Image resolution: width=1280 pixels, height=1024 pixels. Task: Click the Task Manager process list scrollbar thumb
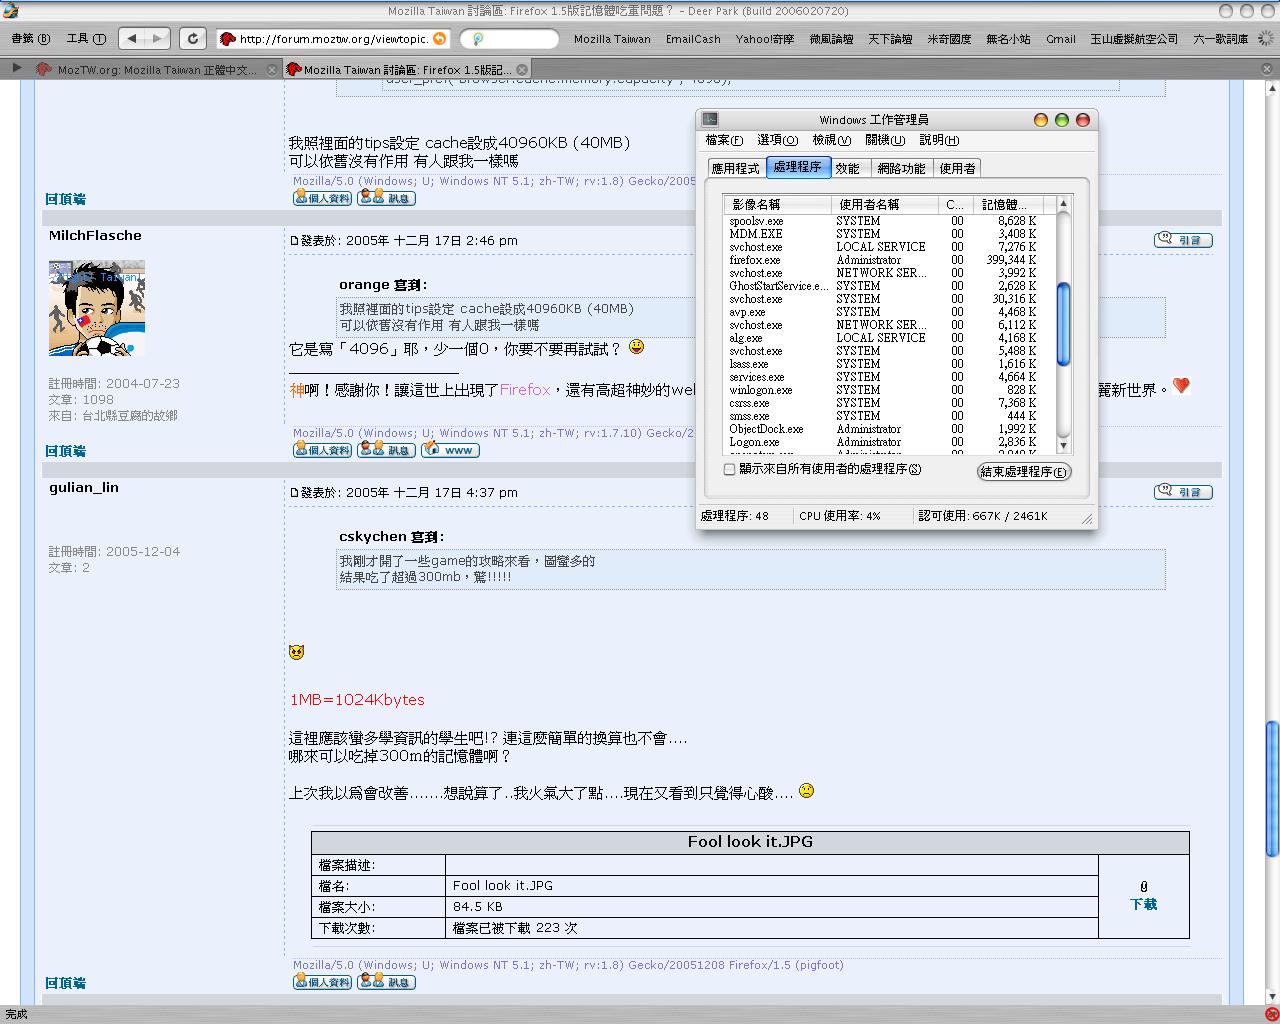1063,325
